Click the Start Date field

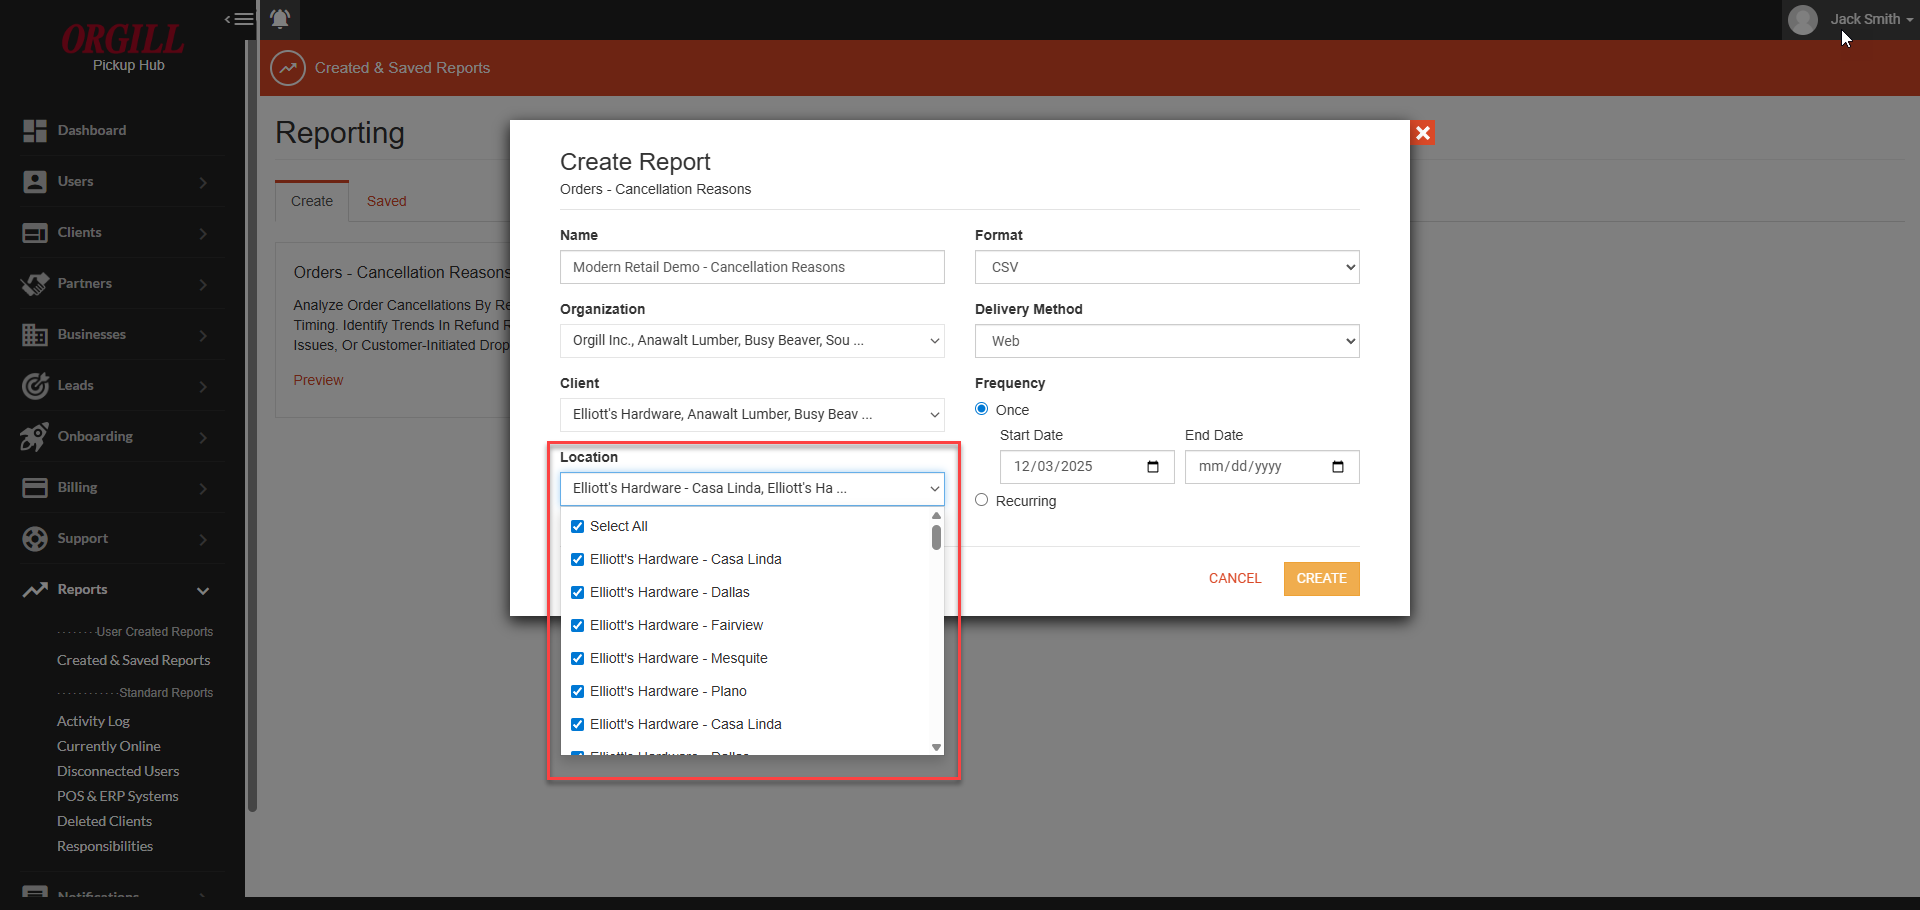pos(1087,467)
